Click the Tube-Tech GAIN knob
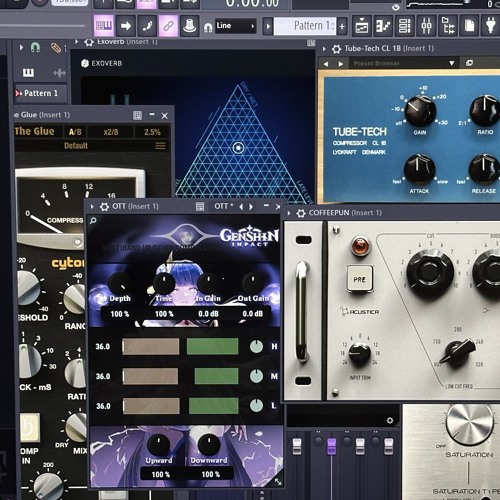The image size is (500, 500). click(x=420, y=111)
